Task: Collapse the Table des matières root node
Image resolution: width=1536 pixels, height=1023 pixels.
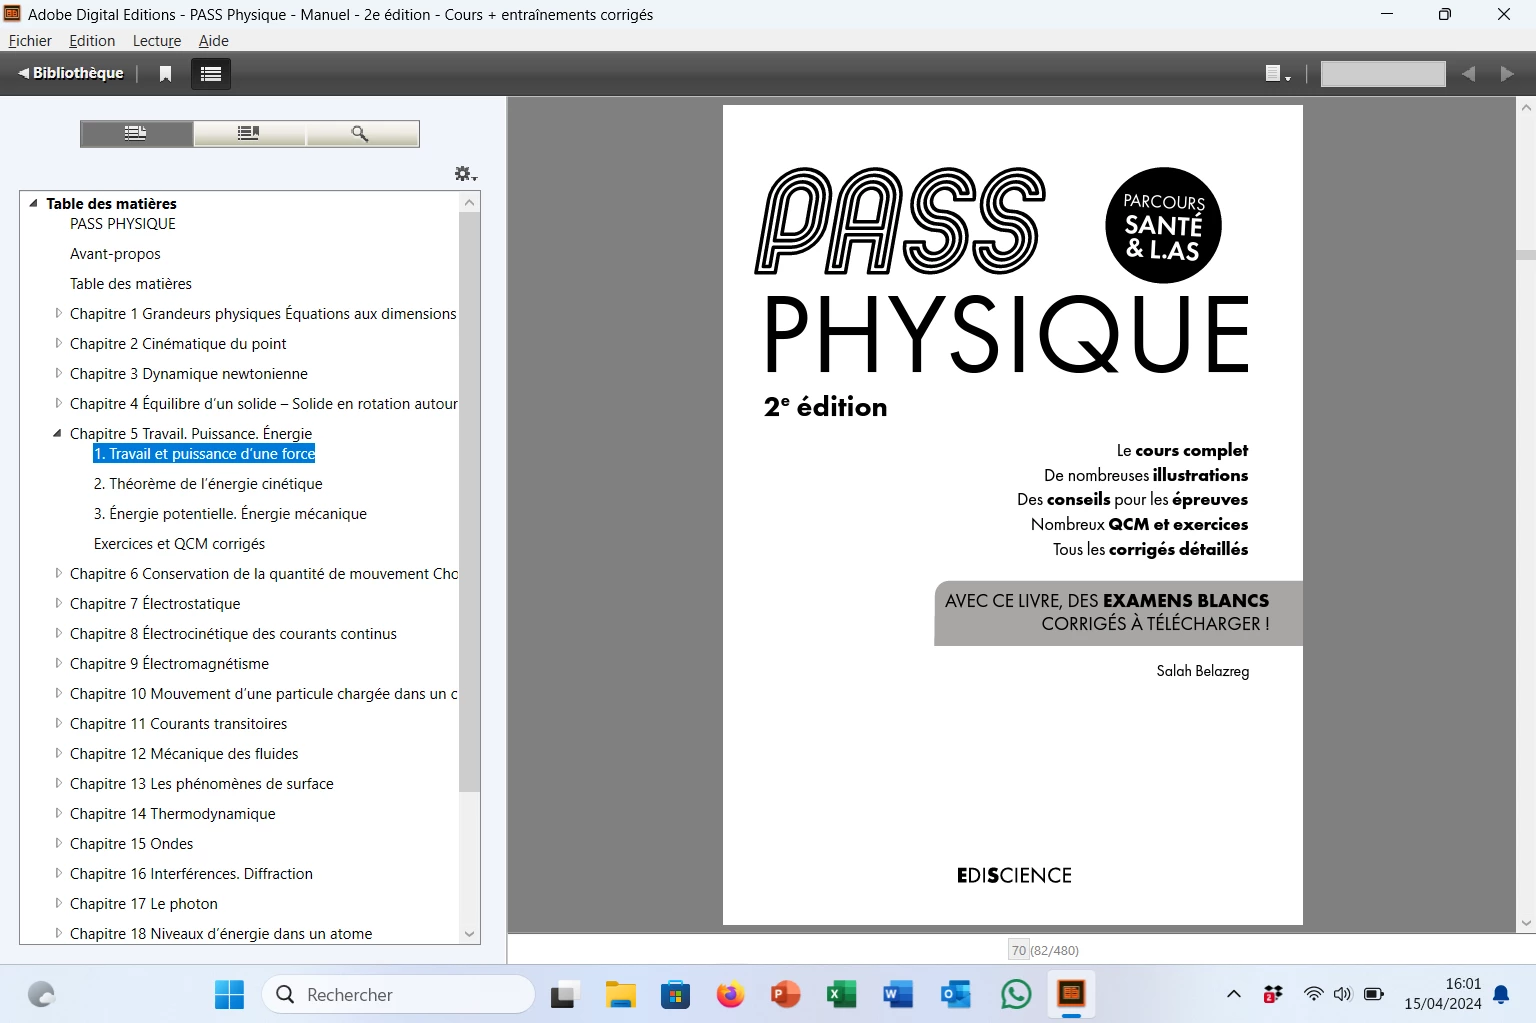Action: [x=33, y=203]
